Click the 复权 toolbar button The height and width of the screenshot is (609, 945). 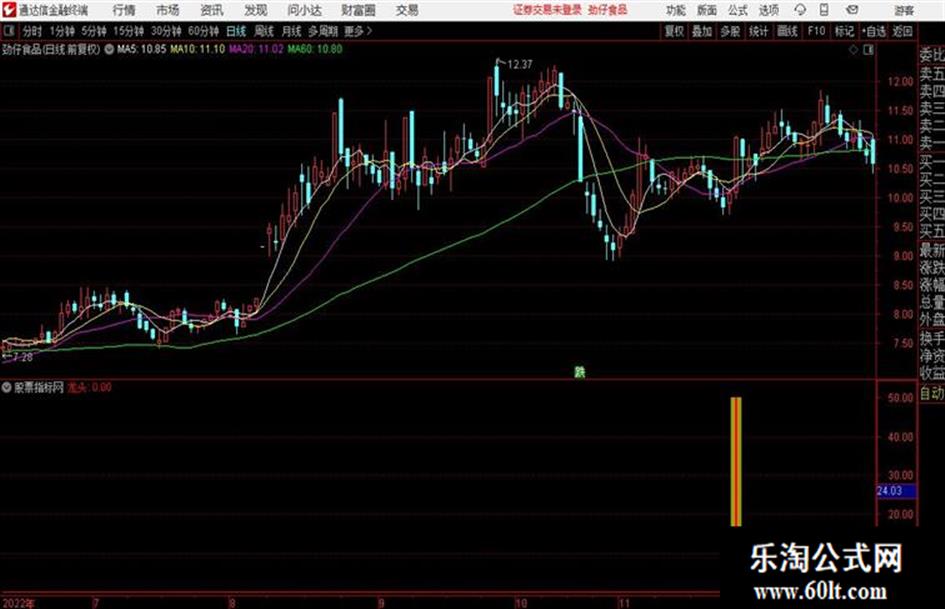pos(674,31)
